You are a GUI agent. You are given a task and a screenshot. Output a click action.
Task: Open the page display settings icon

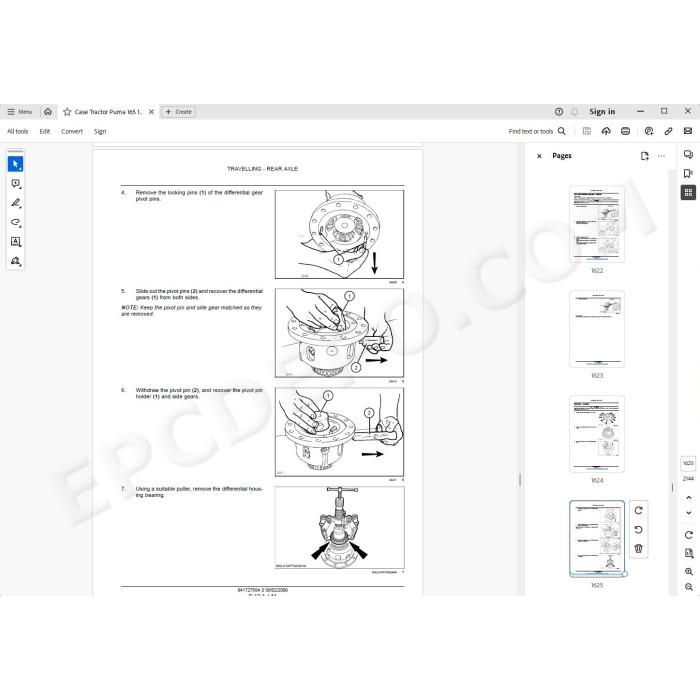(x=688, y=554)
